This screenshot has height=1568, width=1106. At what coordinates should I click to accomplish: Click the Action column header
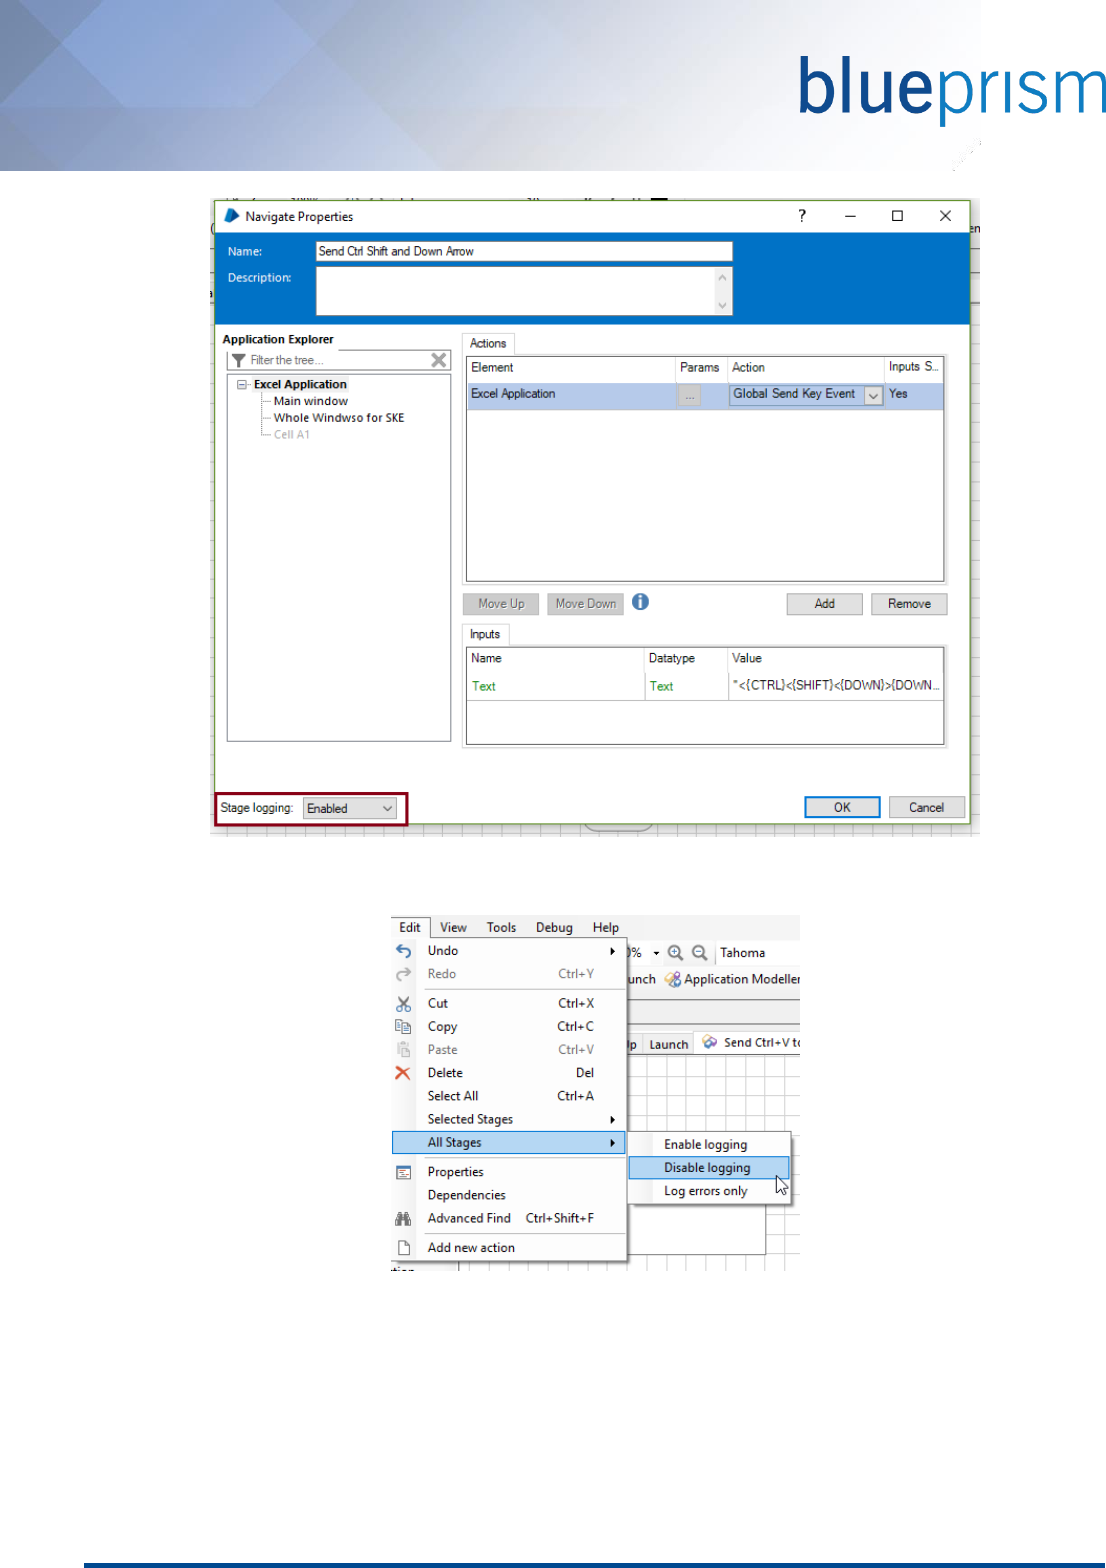pyautogui.click(x=806, y=367)
